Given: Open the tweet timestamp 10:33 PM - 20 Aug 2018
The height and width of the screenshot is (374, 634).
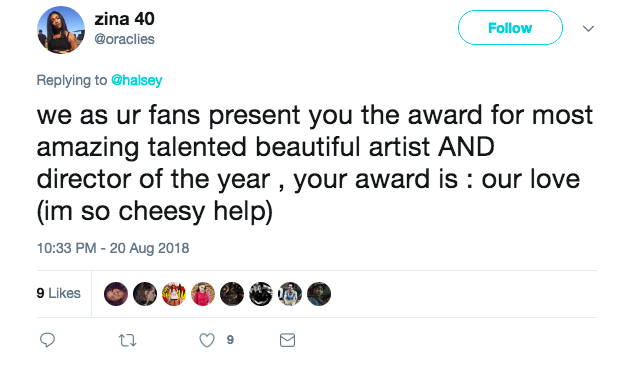Looking at the screenshot, I should point(113,248).
